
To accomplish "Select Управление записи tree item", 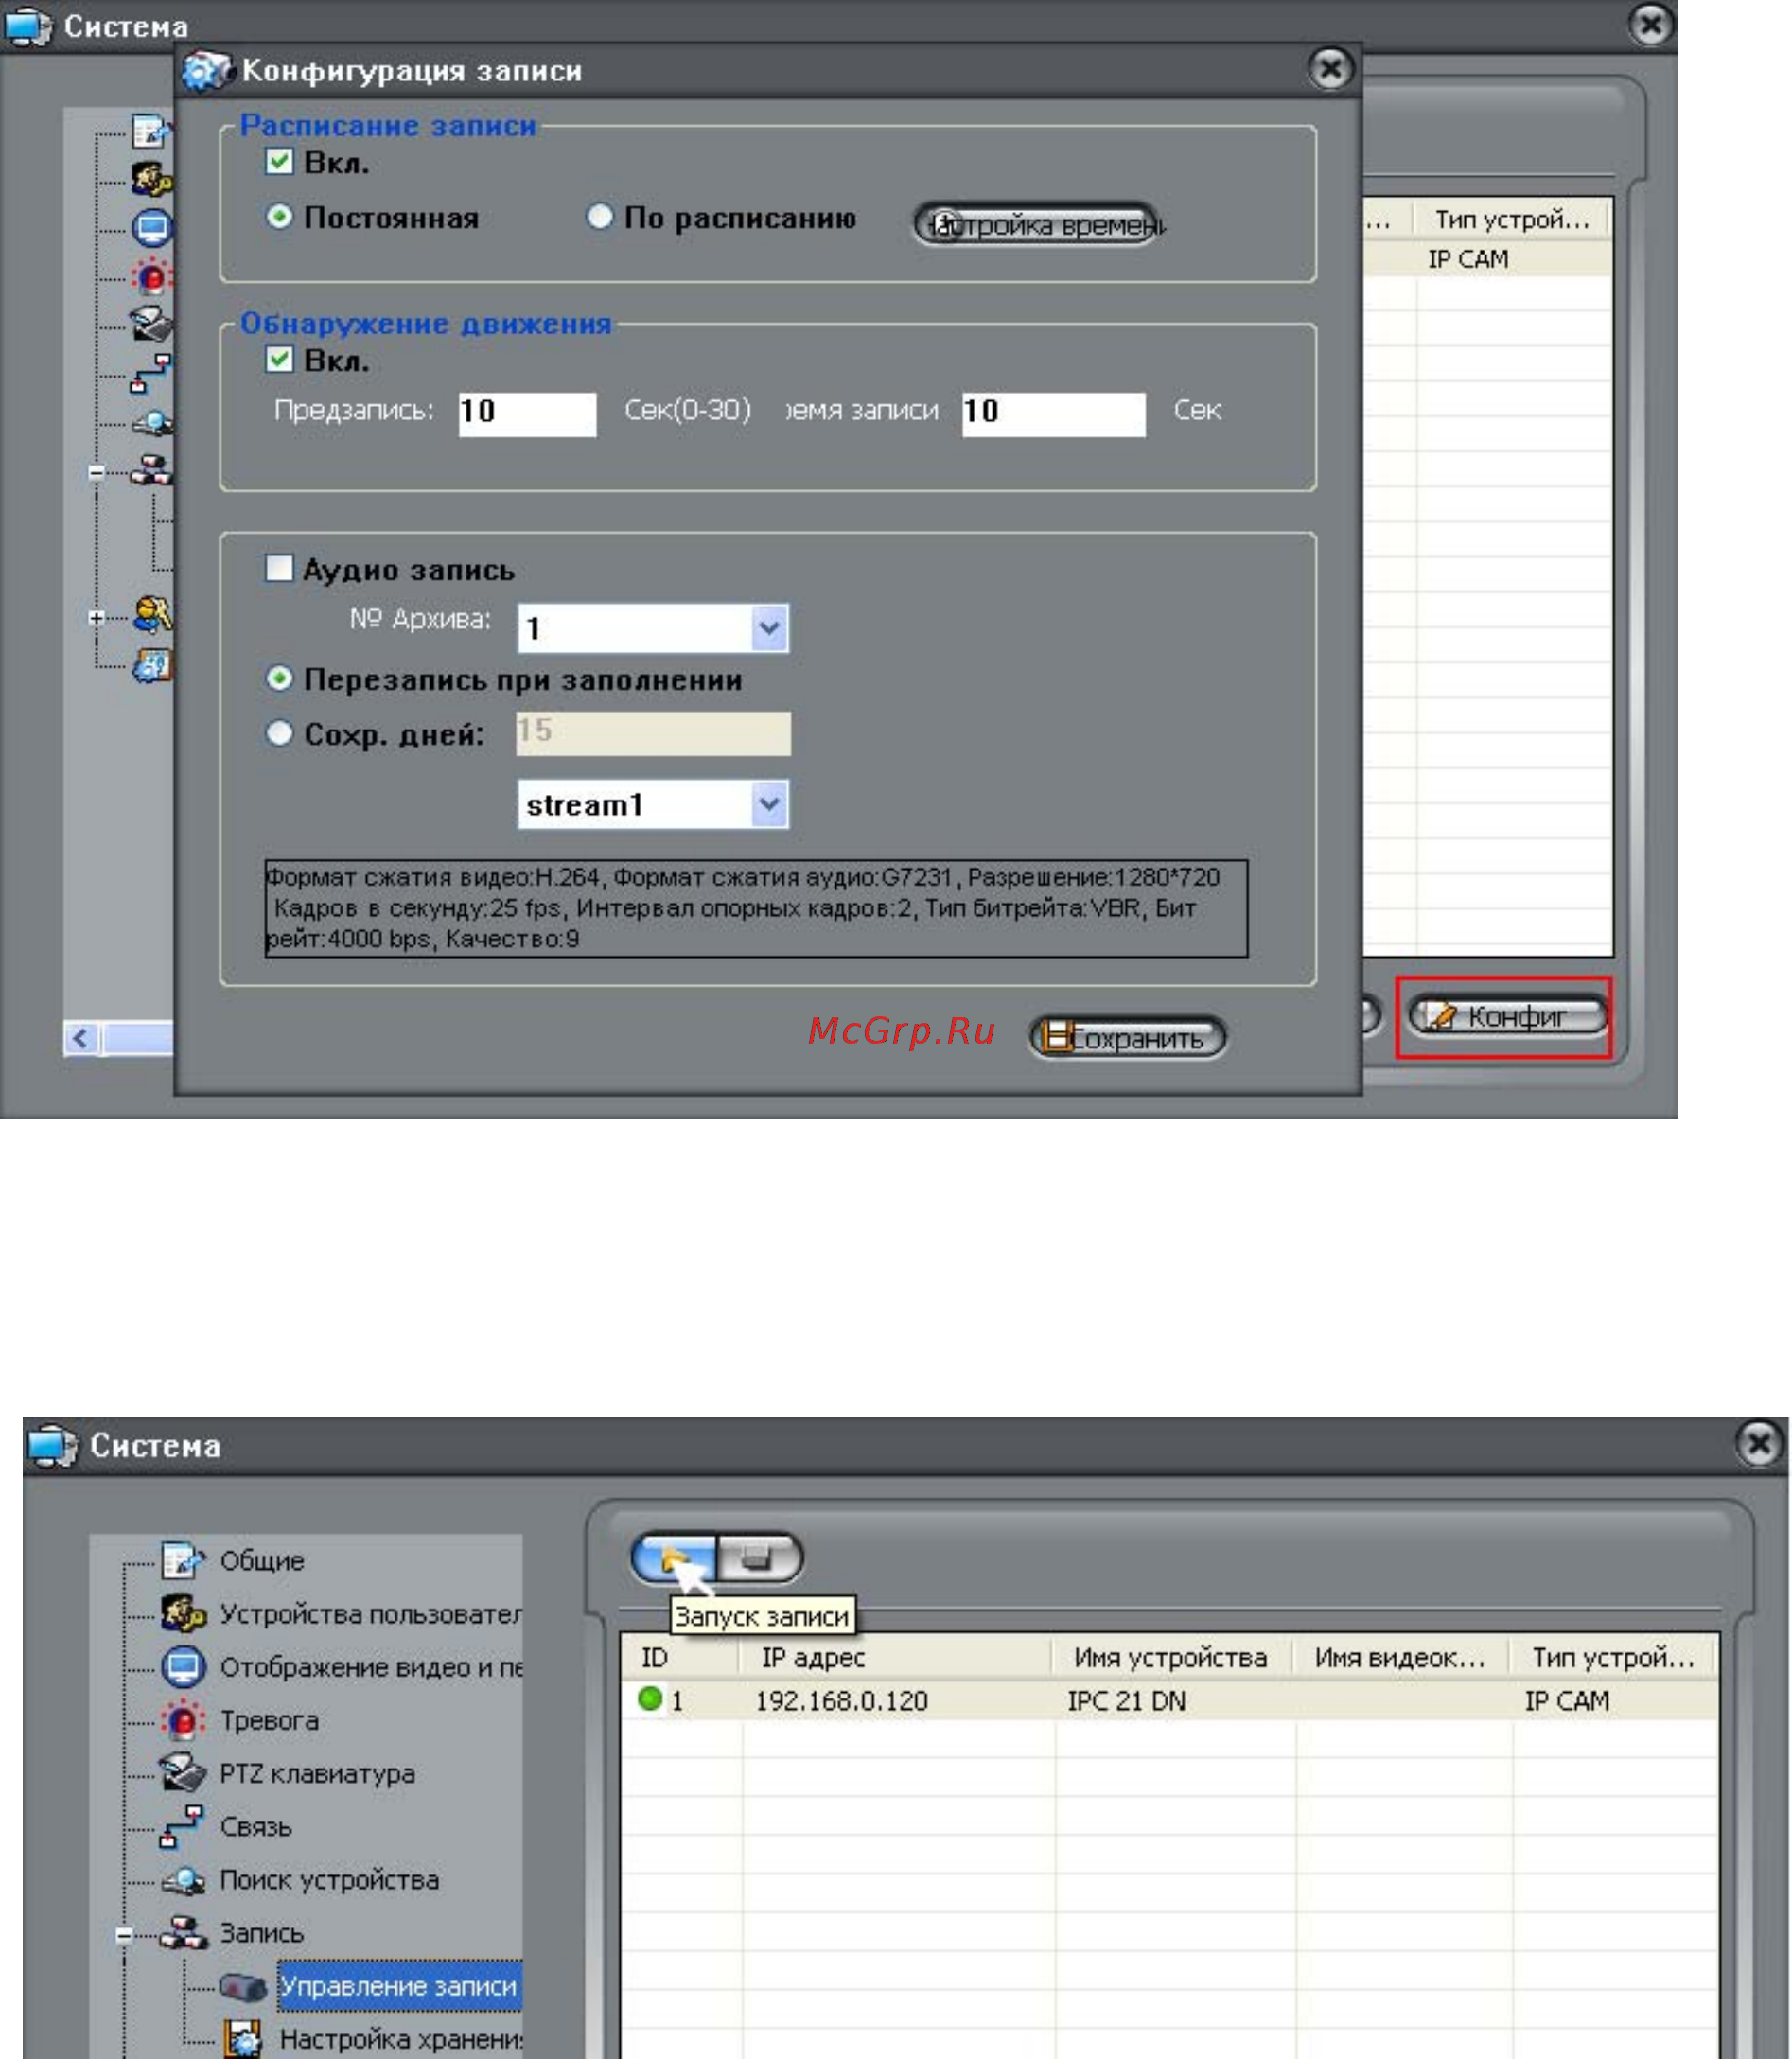I will click(x=398, y=1985).
